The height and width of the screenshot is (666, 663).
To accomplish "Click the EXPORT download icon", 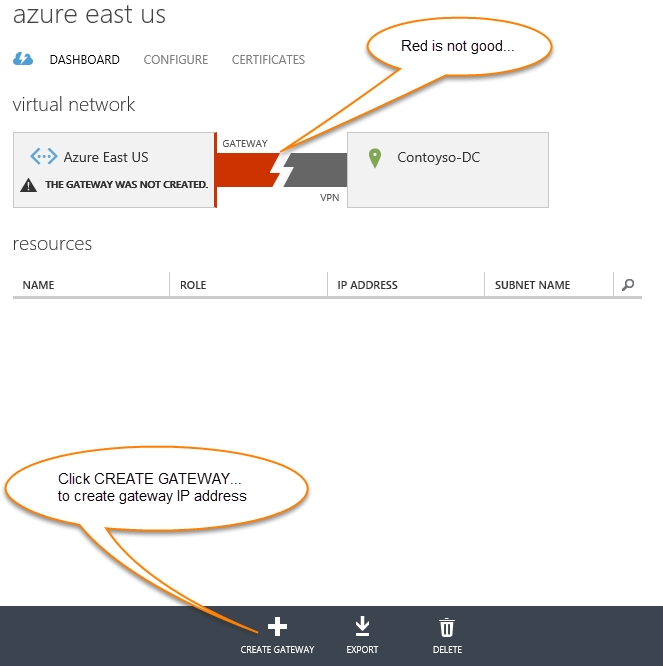I will coord(362,626).
